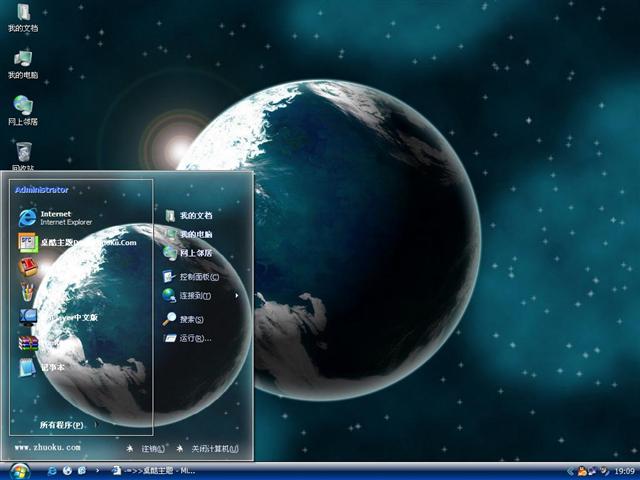Choose 搜索(S) from the Start menu
The image size is (640, 480).
click(191, 320)
